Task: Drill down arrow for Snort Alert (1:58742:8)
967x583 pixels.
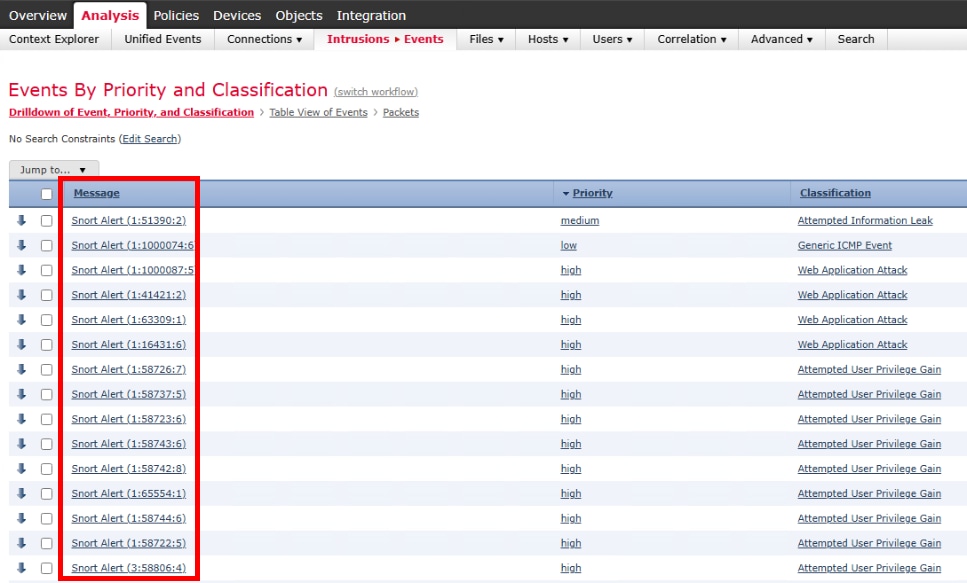Action: point(22,468)
